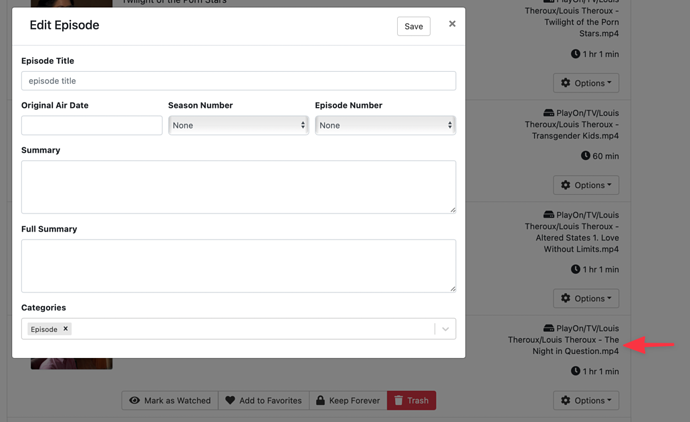Toggle Keep Forever for this recording
690x422 pixels.
coord(347,400)
